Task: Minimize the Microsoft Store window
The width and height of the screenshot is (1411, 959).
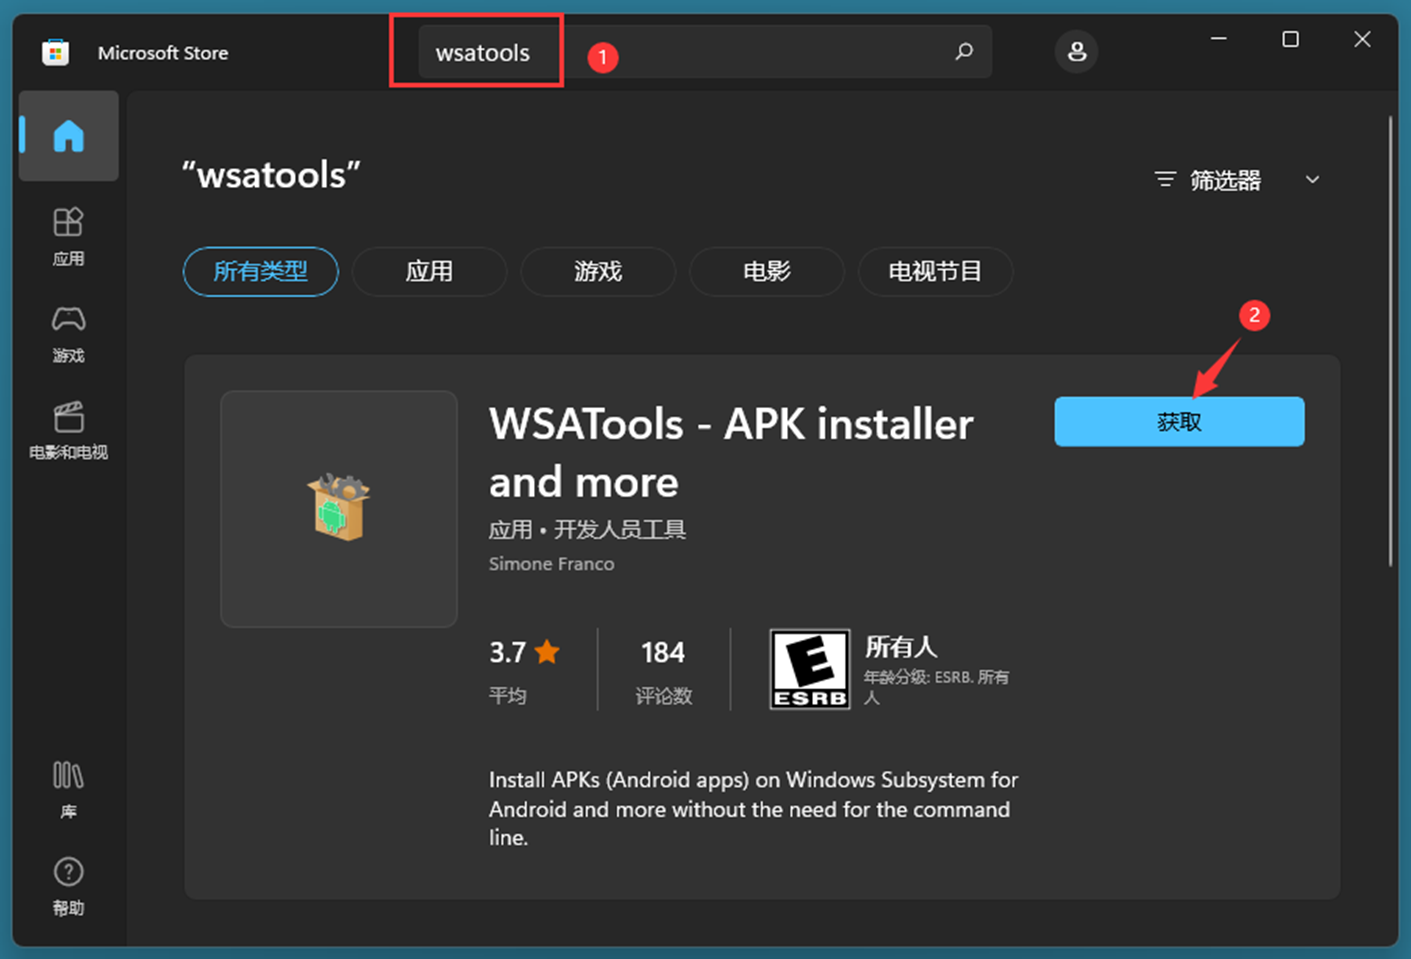Action: 1218,39
